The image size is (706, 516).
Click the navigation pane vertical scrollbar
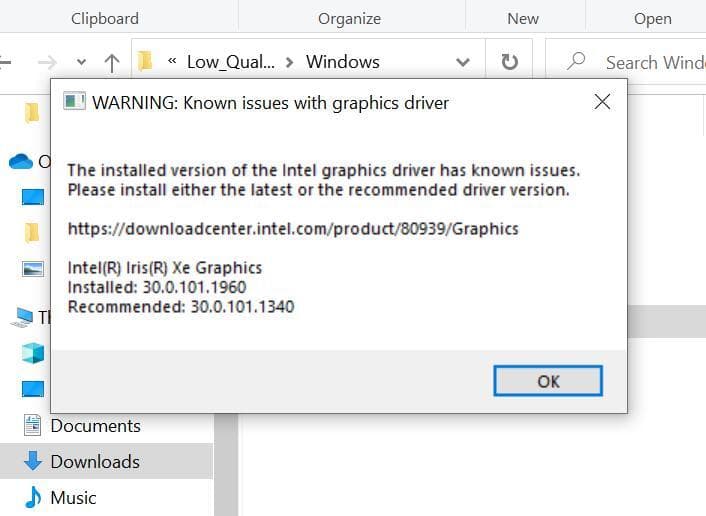click(x=226, y=465)
